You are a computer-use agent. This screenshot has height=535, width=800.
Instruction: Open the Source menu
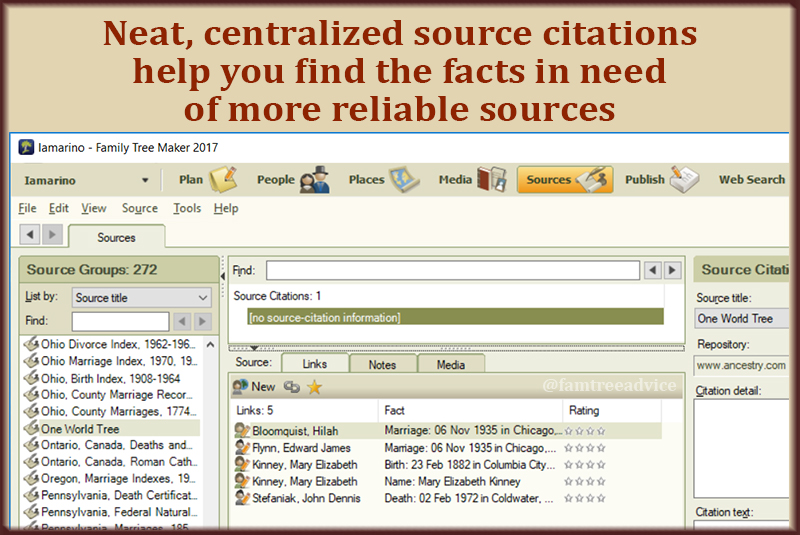(x=140, y=208)
